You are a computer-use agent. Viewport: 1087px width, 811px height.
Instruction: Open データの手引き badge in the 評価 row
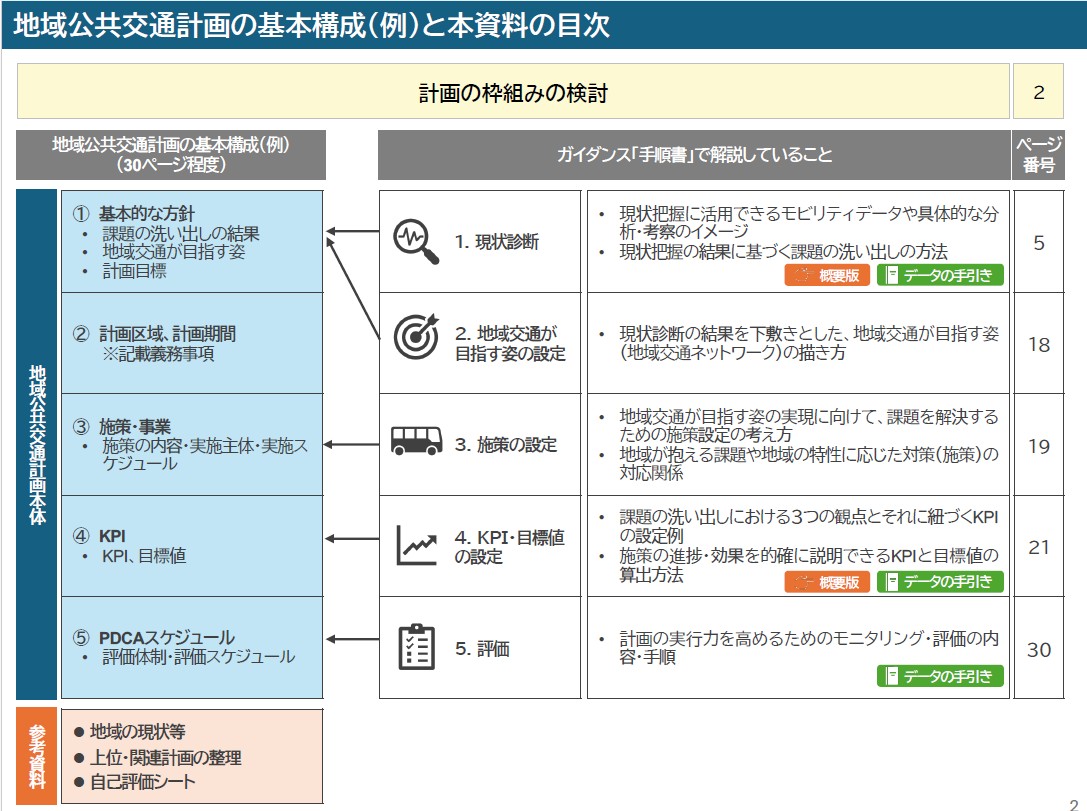pyautogui.click(x=940, y=677)
